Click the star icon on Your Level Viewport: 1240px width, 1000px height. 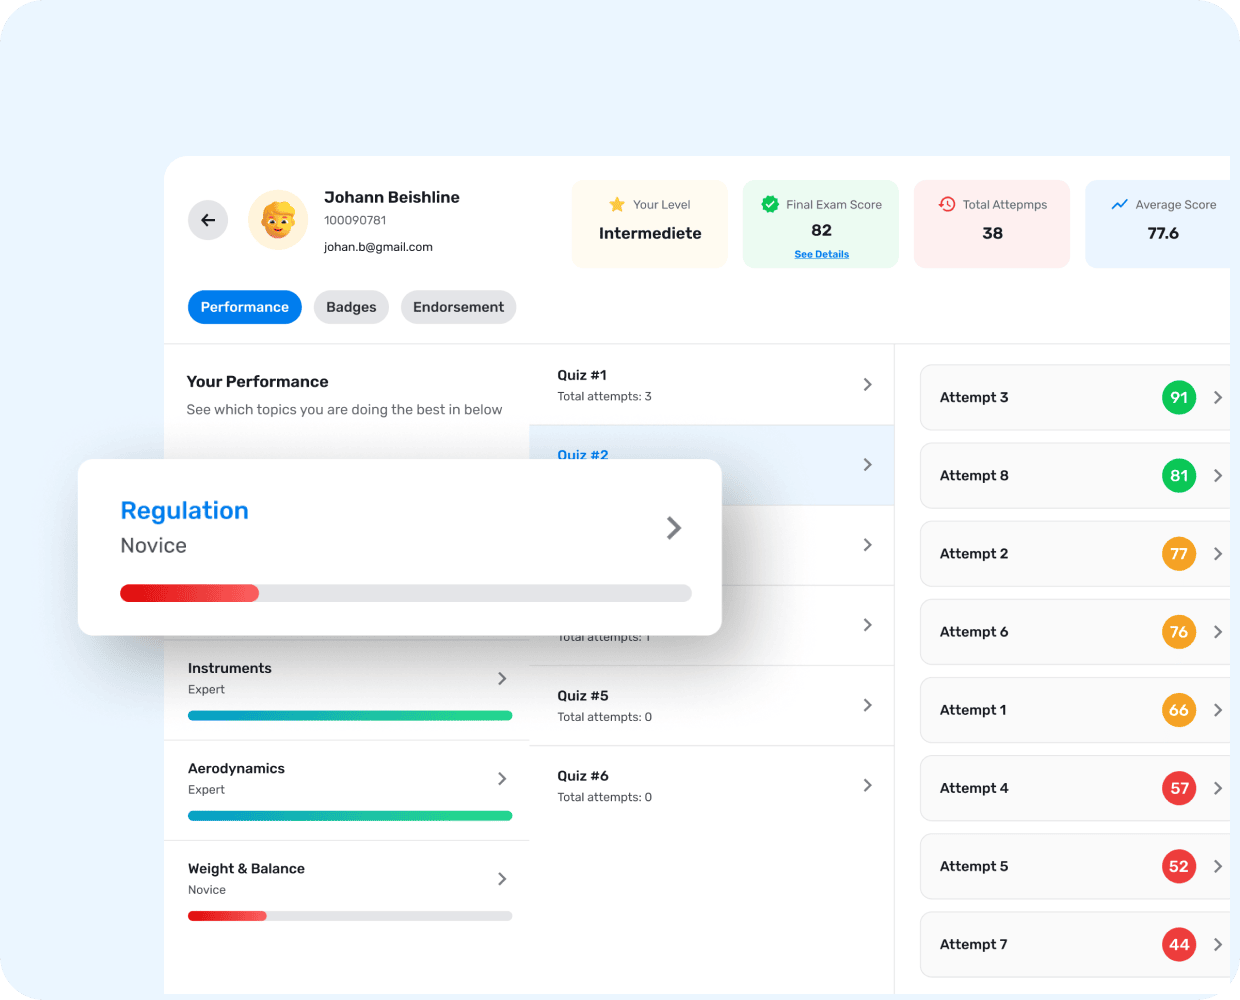617,204
